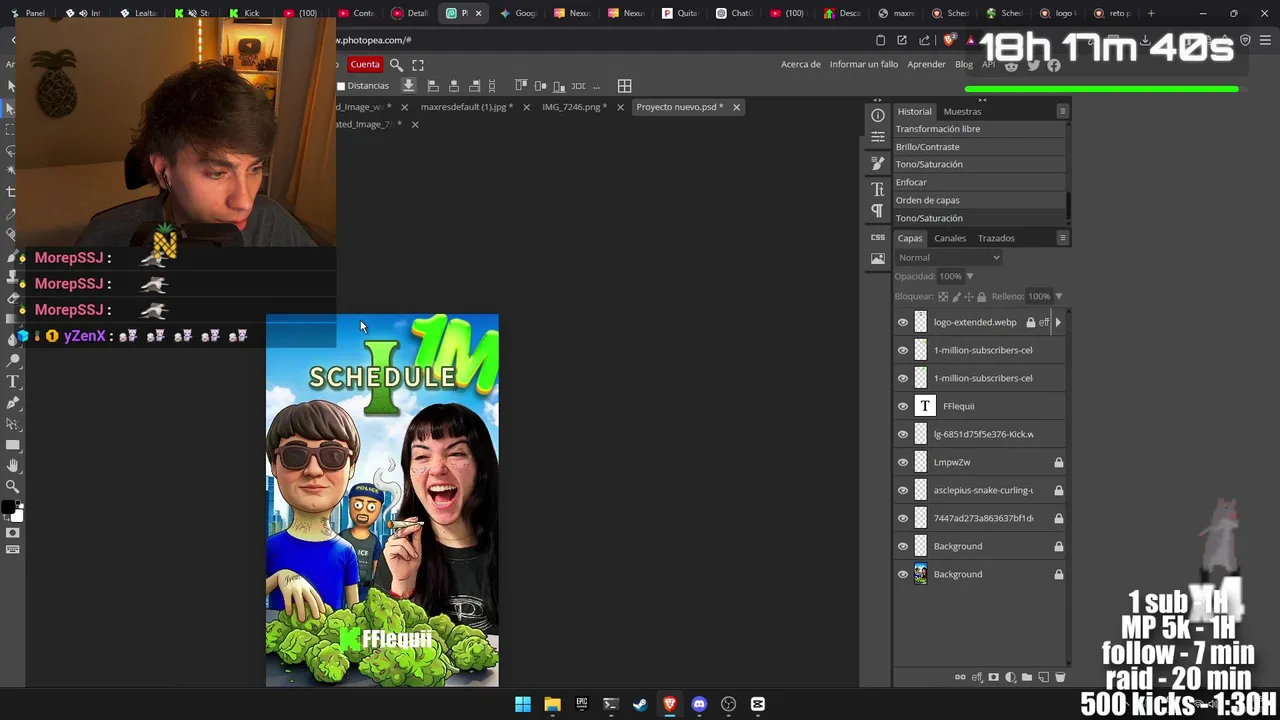Open the Capas panel menu
The width and height of the screenshot is (1280, 720).
(x=1062, y=238)
